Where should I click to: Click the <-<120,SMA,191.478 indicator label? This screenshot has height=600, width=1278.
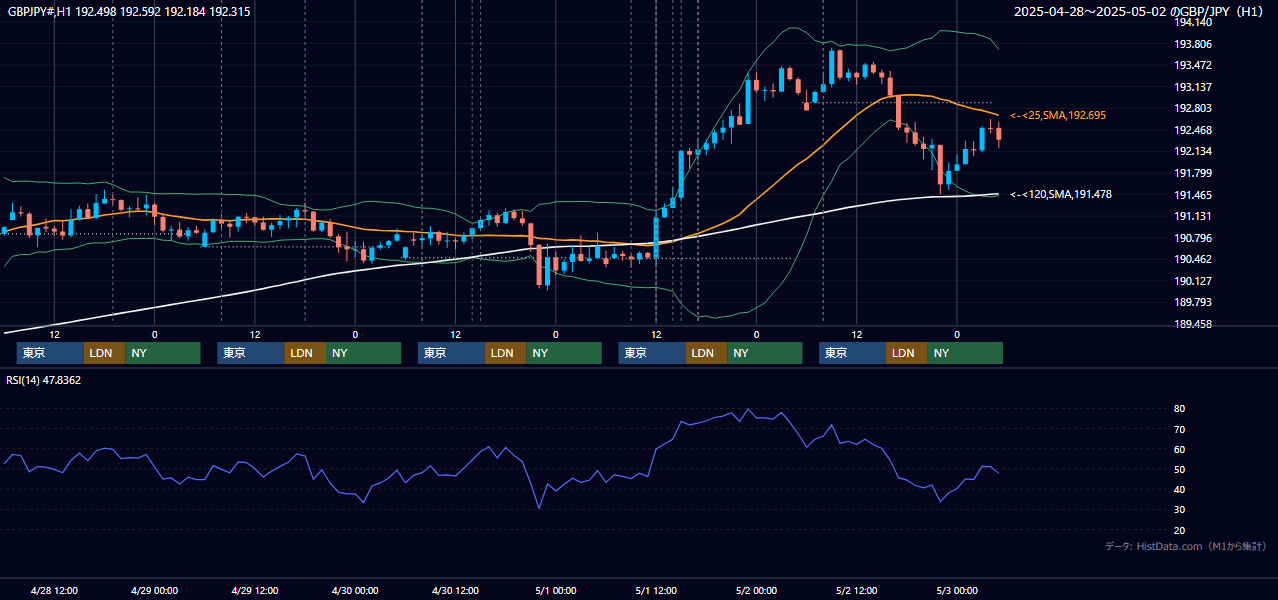1061,195
